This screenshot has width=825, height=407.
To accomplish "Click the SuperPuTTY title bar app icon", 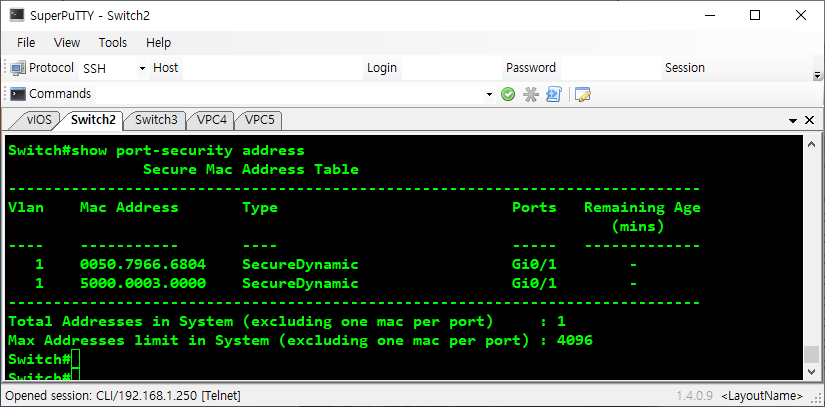I will tap(17, 15).
